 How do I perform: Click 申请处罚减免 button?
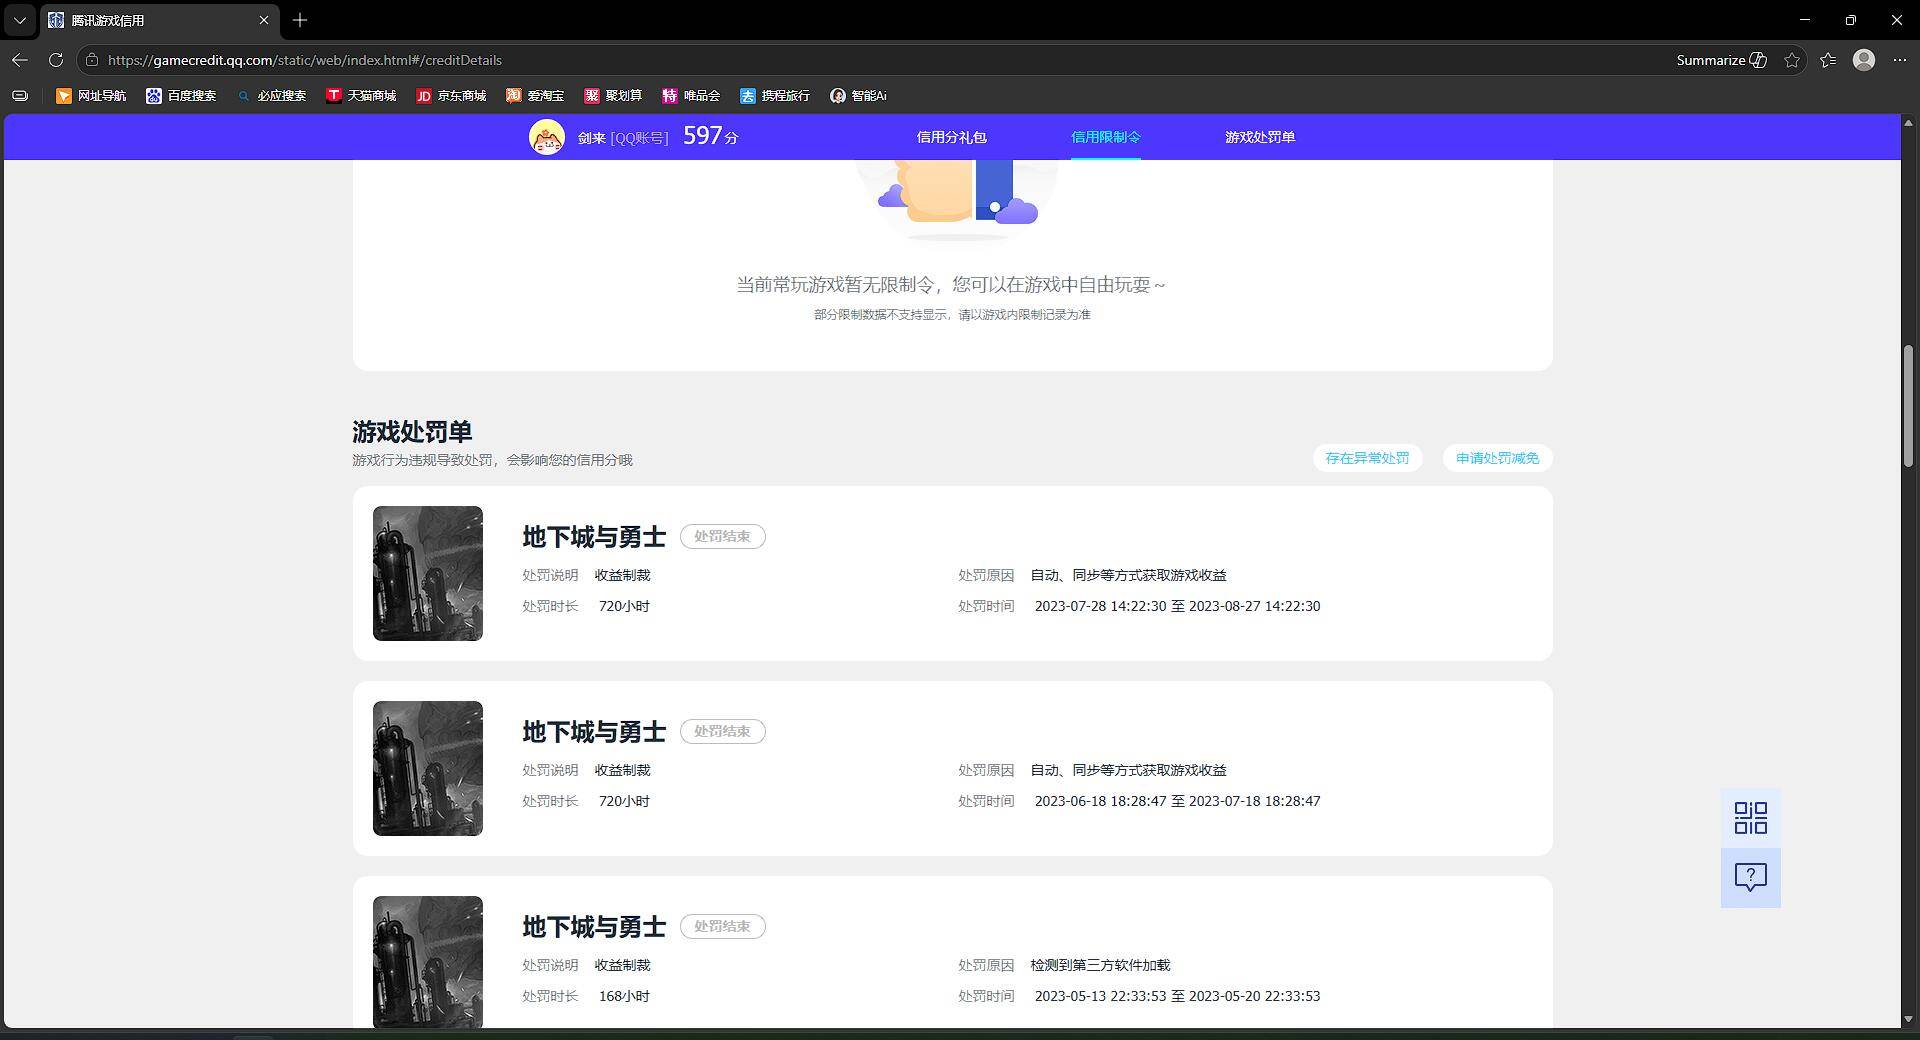[x=1497, y=458]
